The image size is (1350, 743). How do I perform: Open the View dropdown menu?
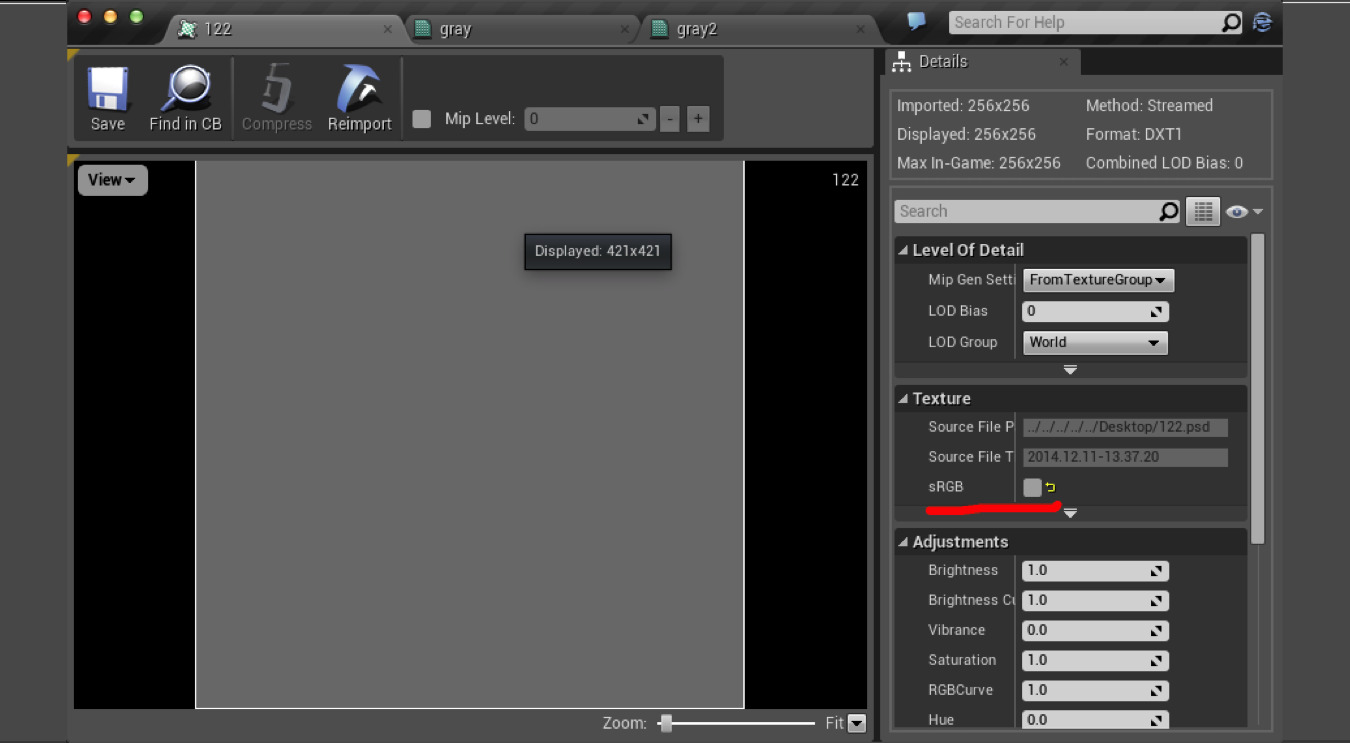click(111, 180)
